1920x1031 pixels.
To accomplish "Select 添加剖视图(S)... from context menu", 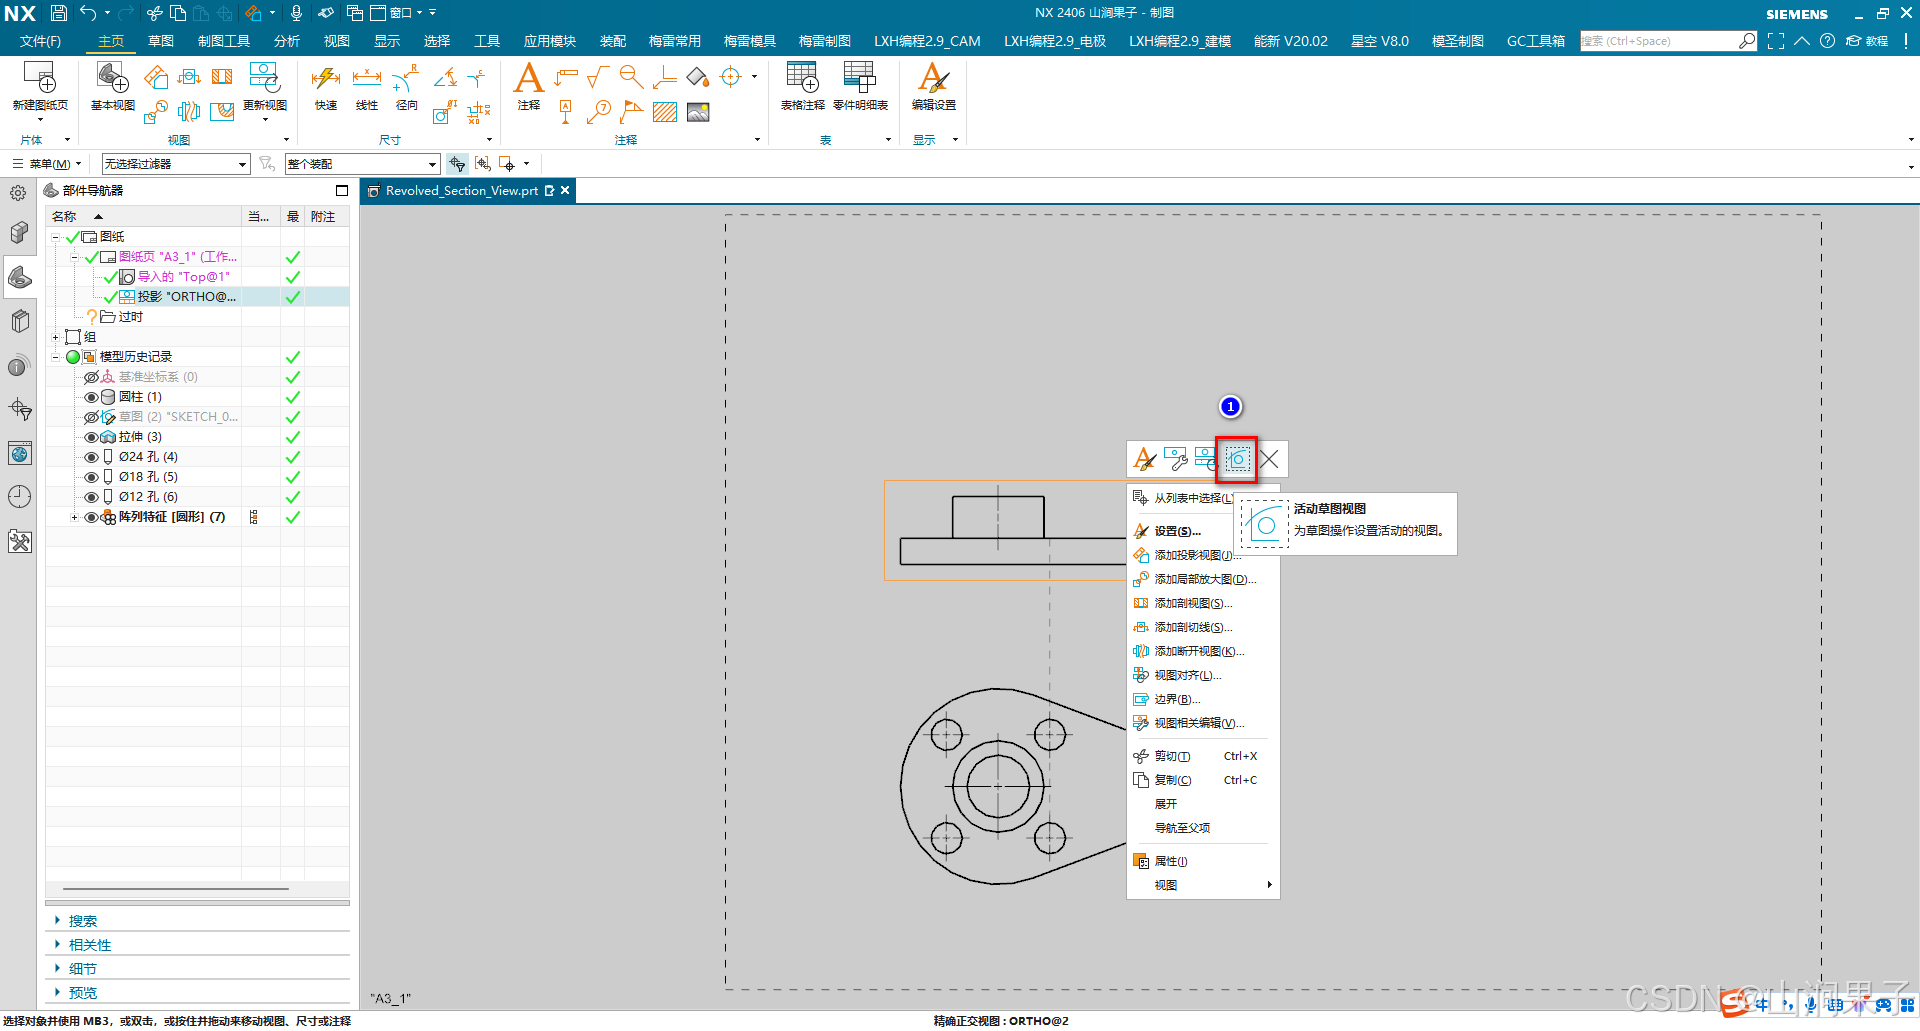I will point(1203,603).
